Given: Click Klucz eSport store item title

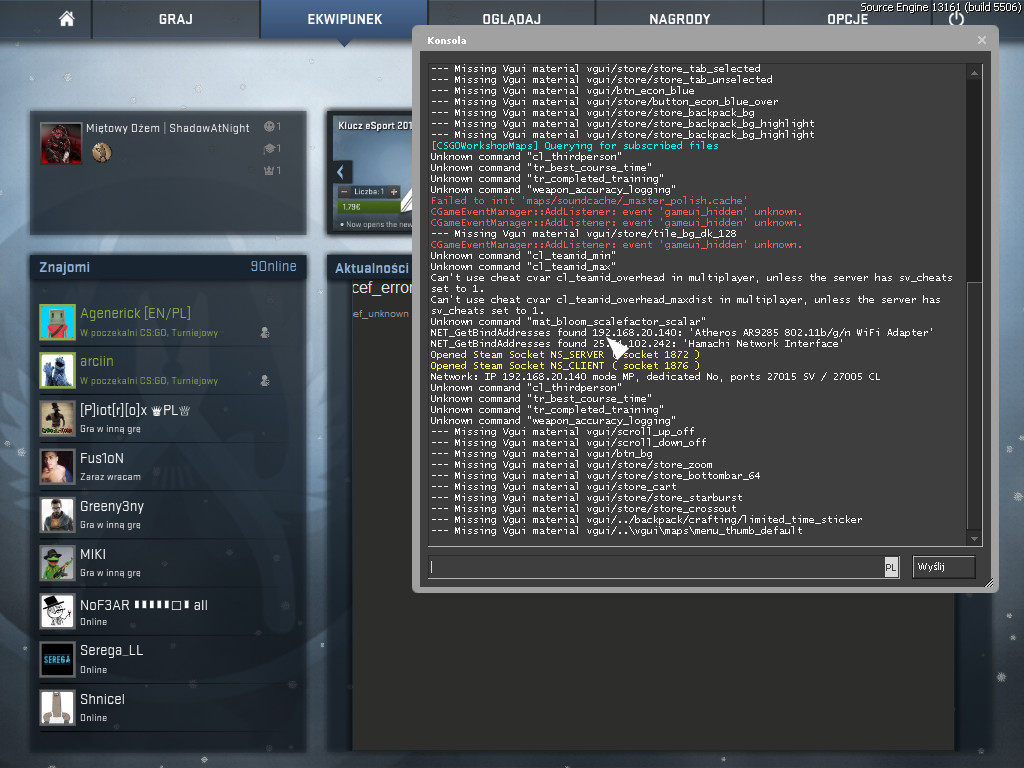Looking at the screenshot, I should click(x=375, y=125).
